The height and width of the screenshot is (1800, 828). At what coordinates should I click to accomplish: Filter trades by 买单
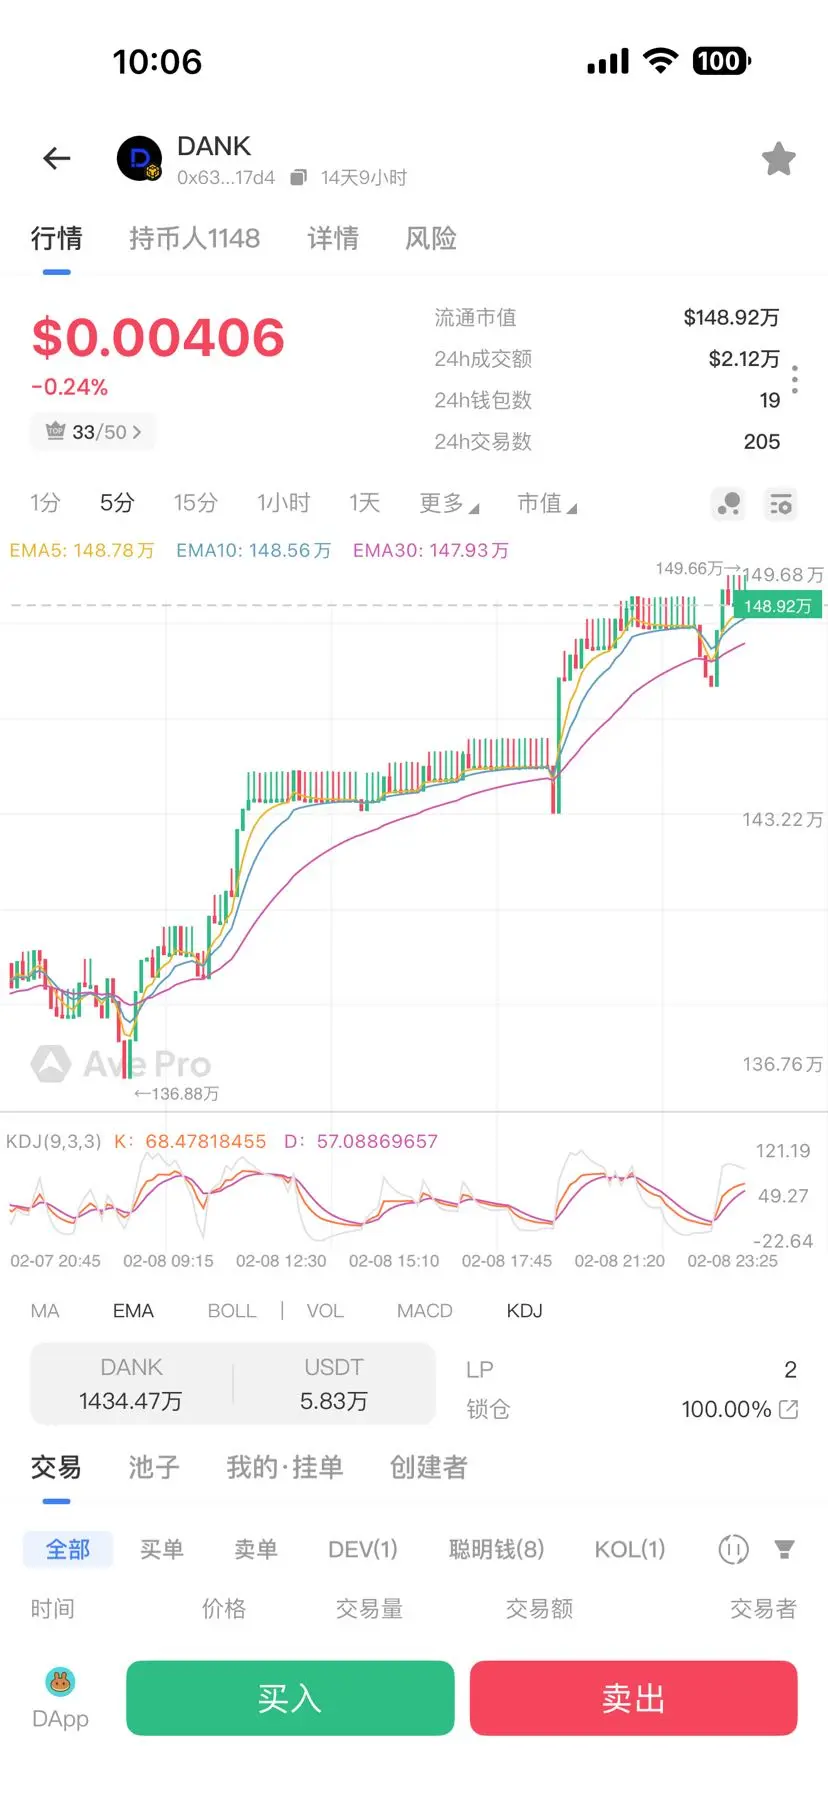click(162, 1549)
